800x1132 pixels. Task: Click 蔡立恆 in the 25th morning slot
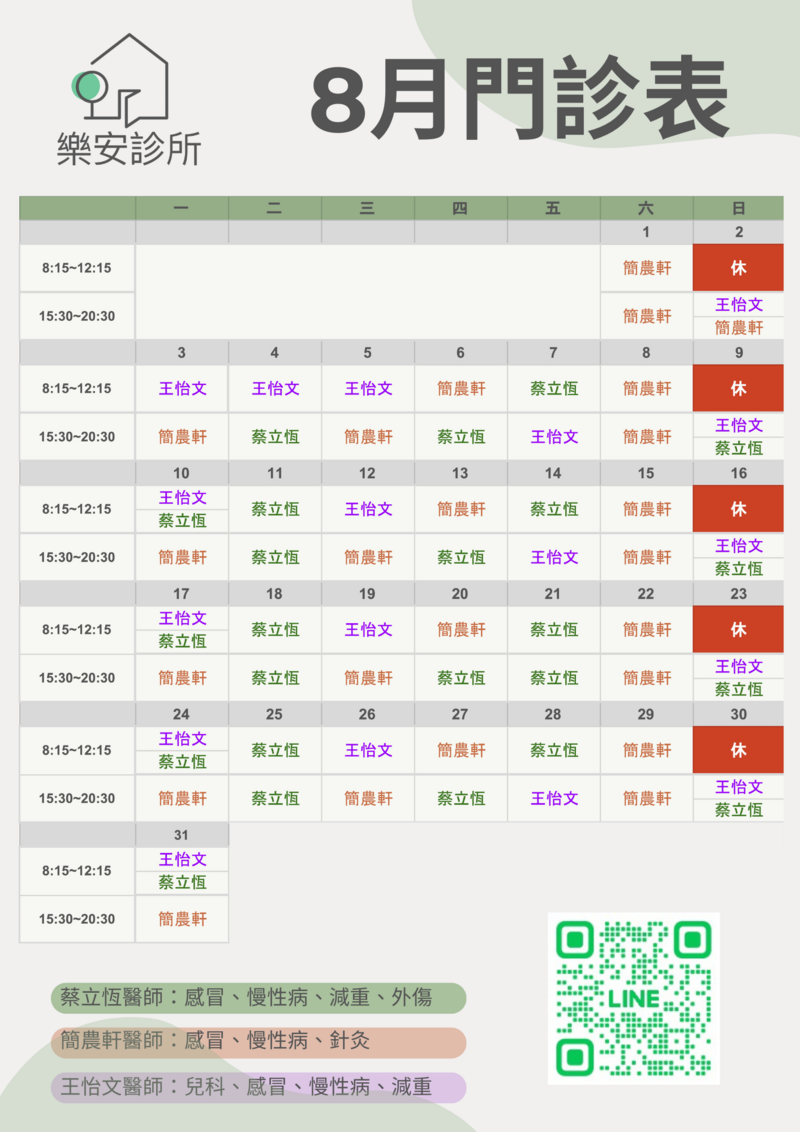point(275,750)
